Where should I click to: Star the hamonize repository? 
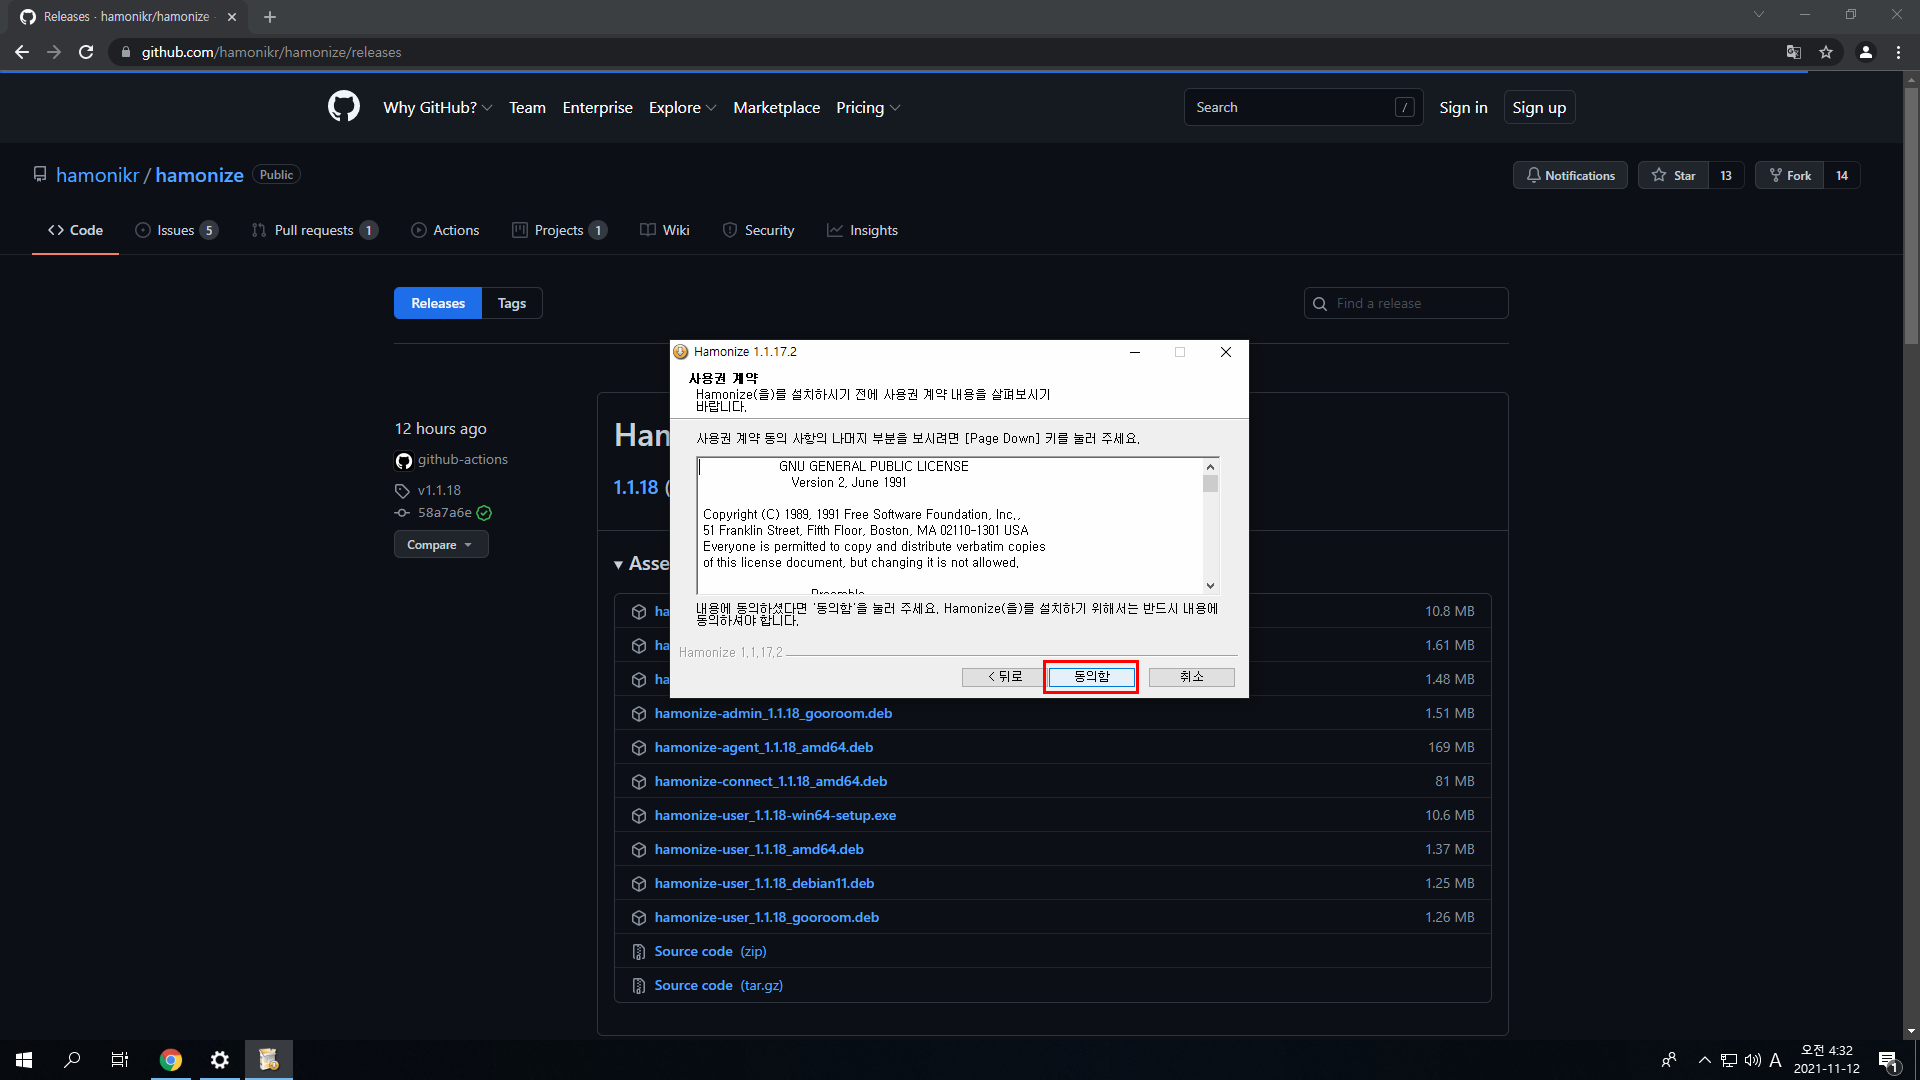(1673, 175)
